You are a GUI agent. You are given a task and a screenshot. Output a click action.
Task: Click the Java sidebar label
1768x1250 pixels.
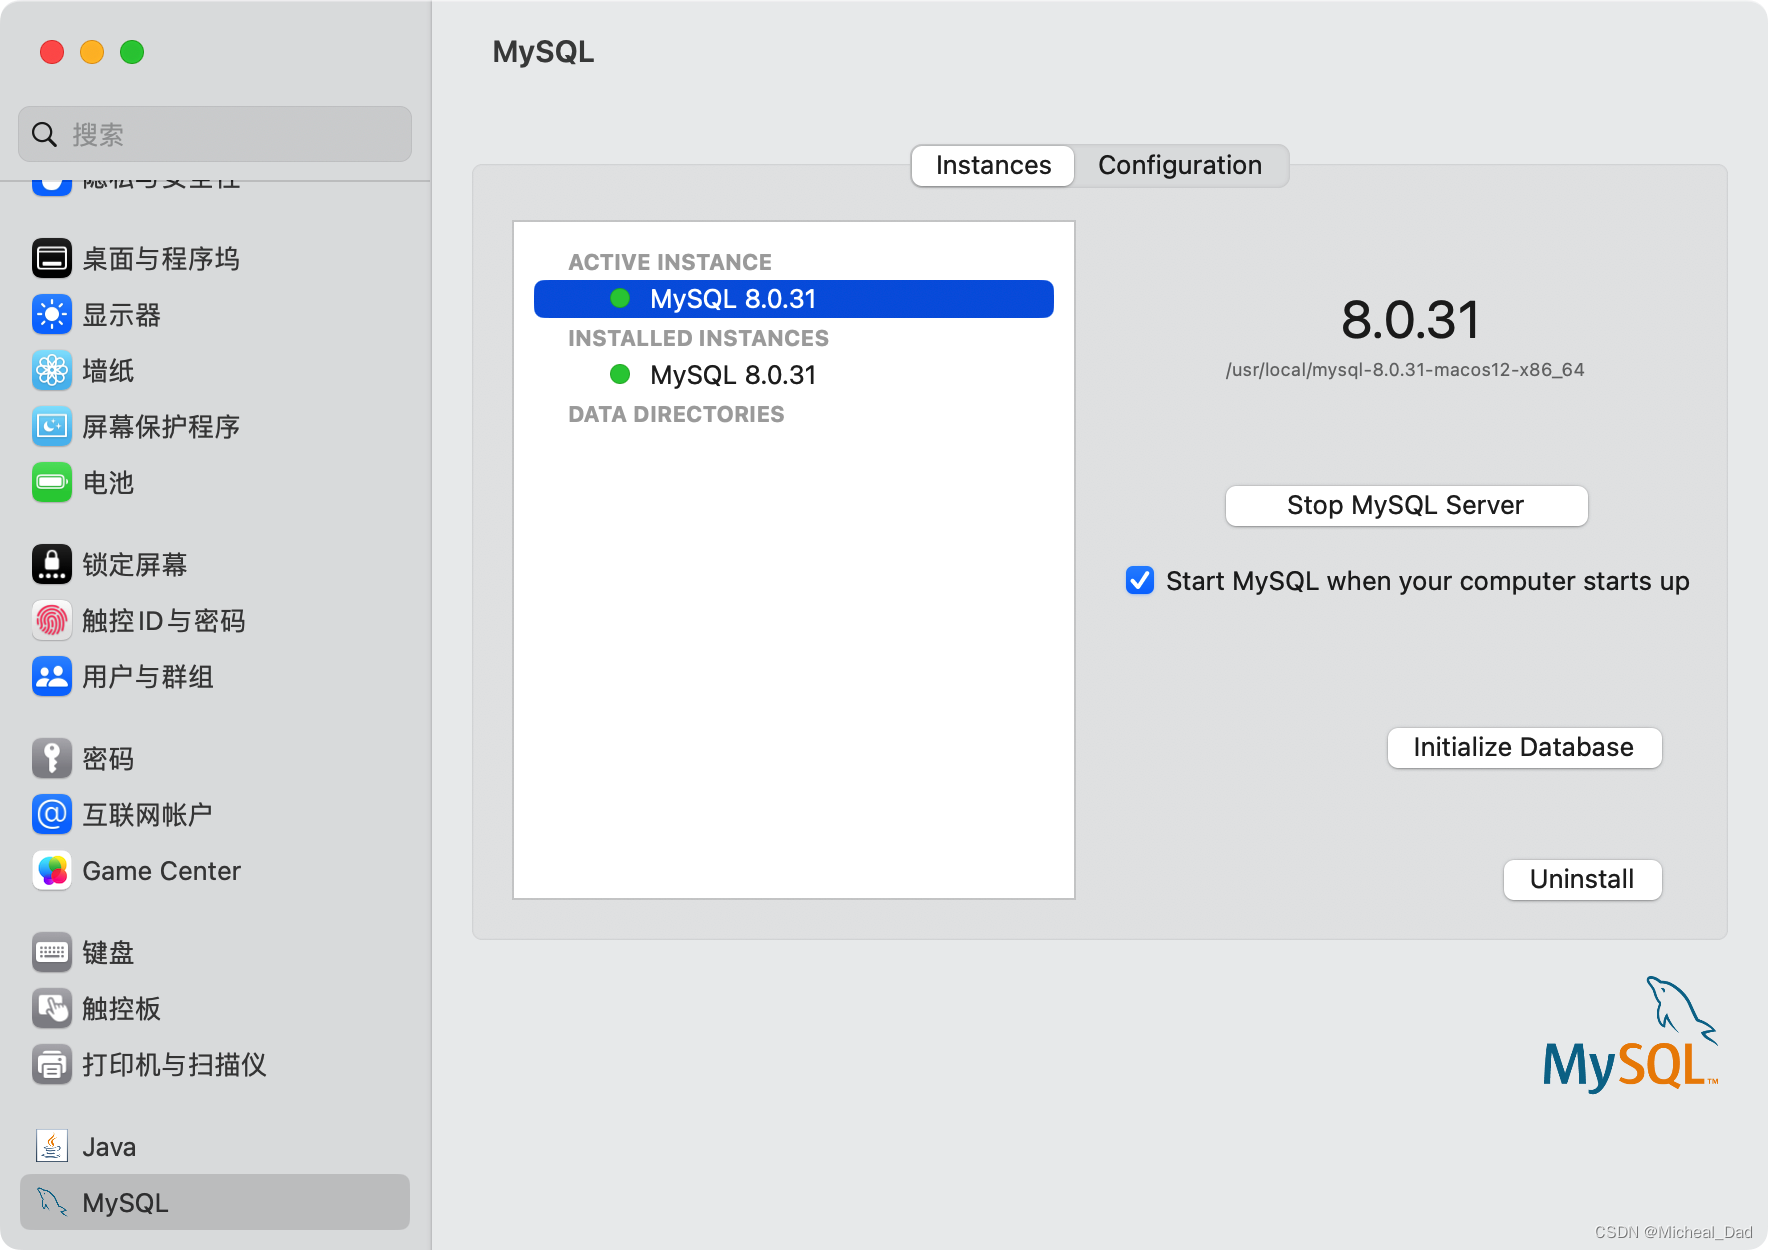coord(109,1147)
